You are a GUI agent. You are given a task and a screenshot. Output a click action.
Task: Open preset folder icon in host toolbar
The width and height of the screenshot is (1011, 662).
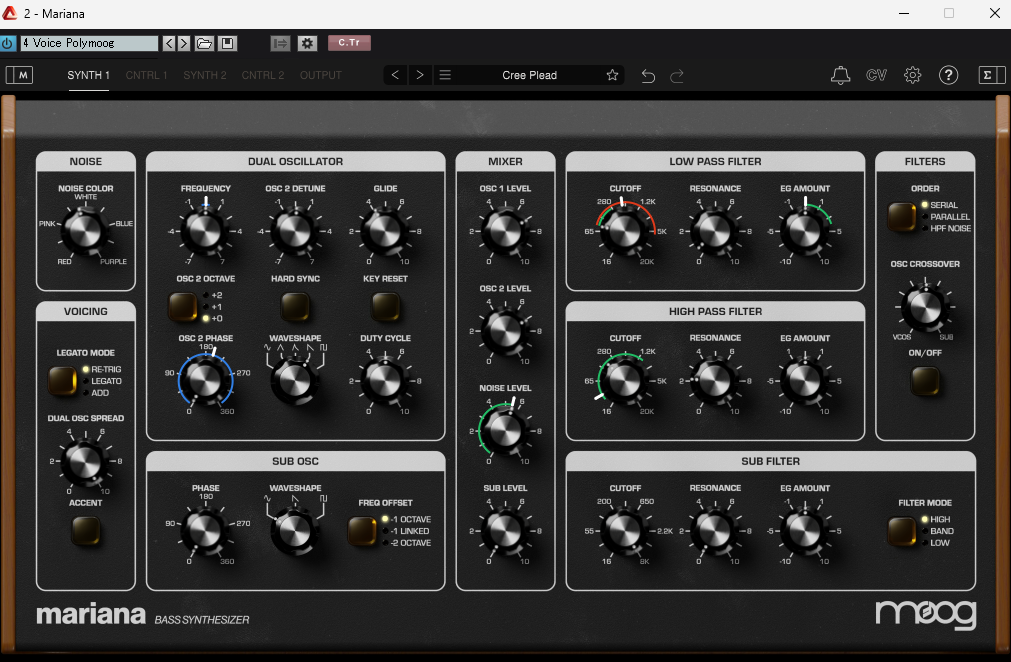(x=204, y=43)
